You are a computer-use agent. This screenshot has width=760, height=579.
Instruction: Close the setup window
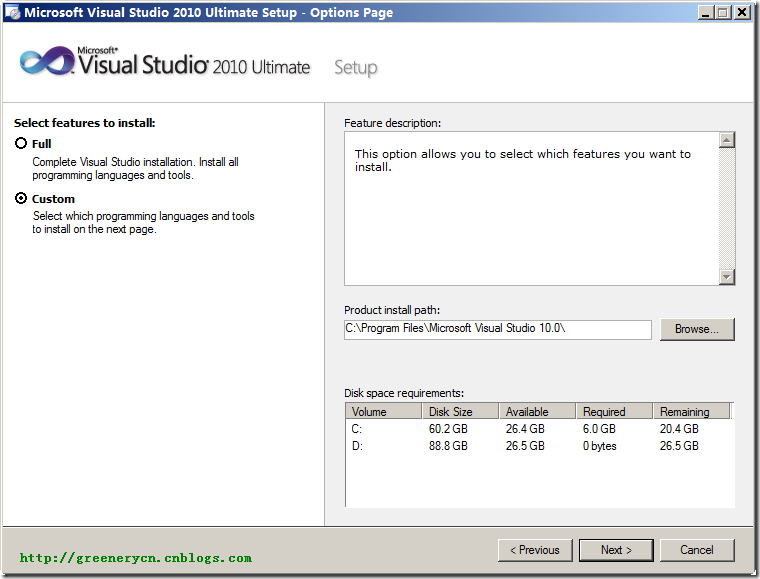point(742,12)
